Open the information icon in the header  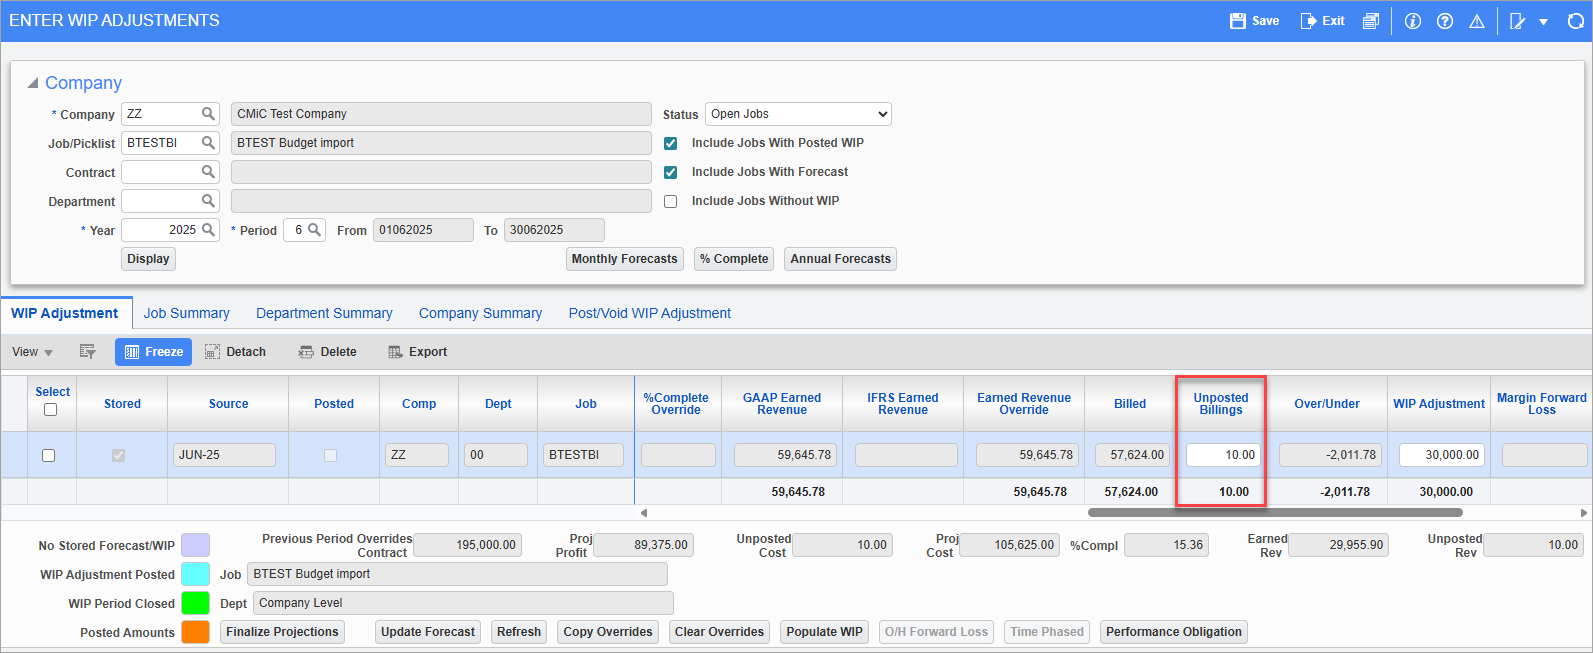[1413, 21]
